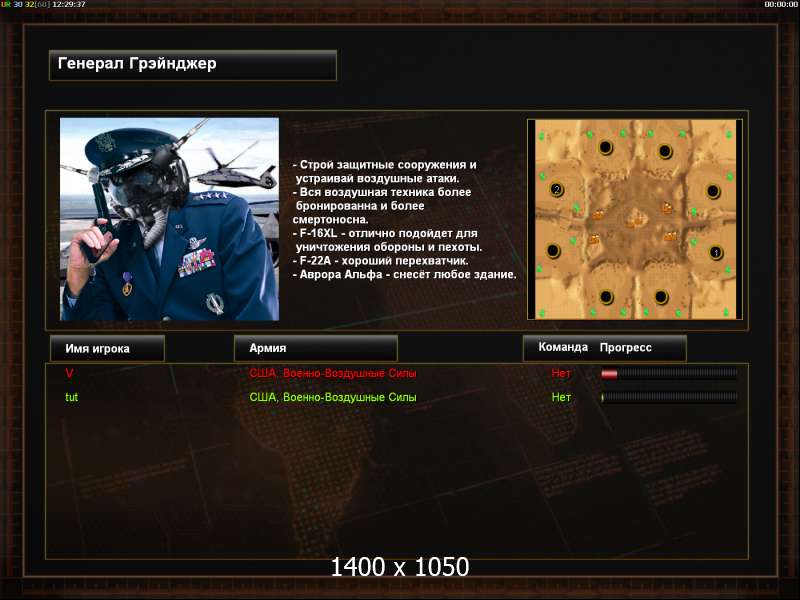This screenshot has width=800, height=600.
Task: Click the 'Армия' column header
Action: (316, 348)
